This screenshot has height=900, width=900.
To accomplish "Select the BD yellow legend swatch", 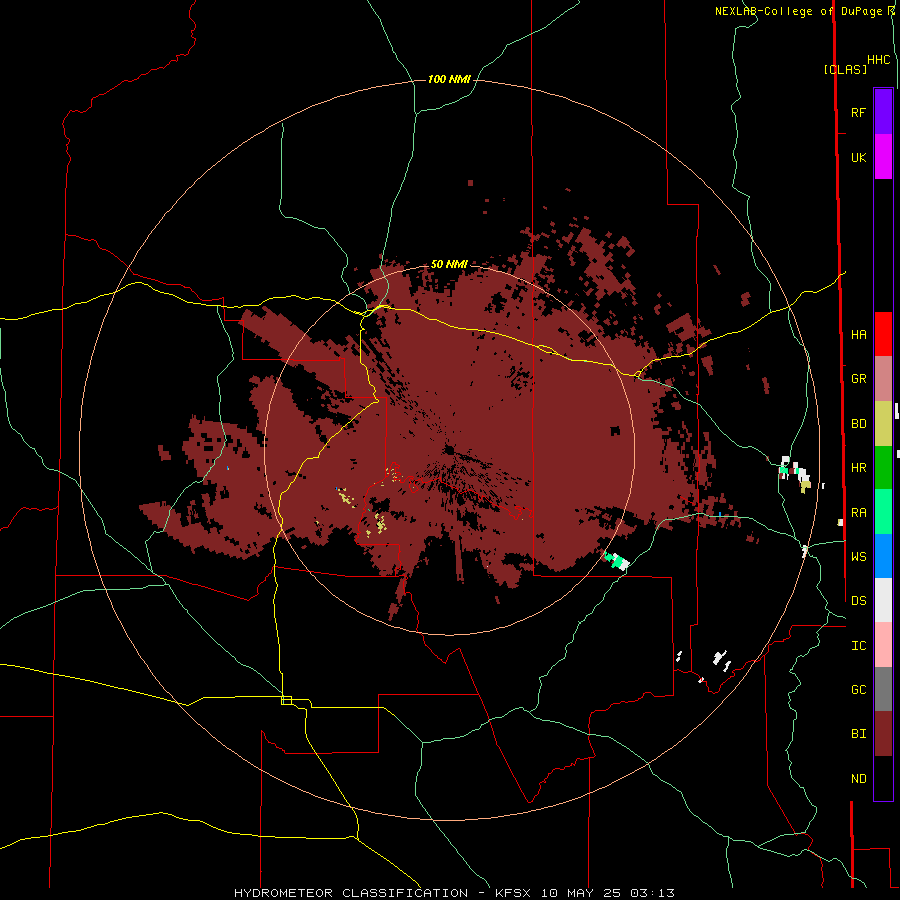I will (x=883, y=424).
